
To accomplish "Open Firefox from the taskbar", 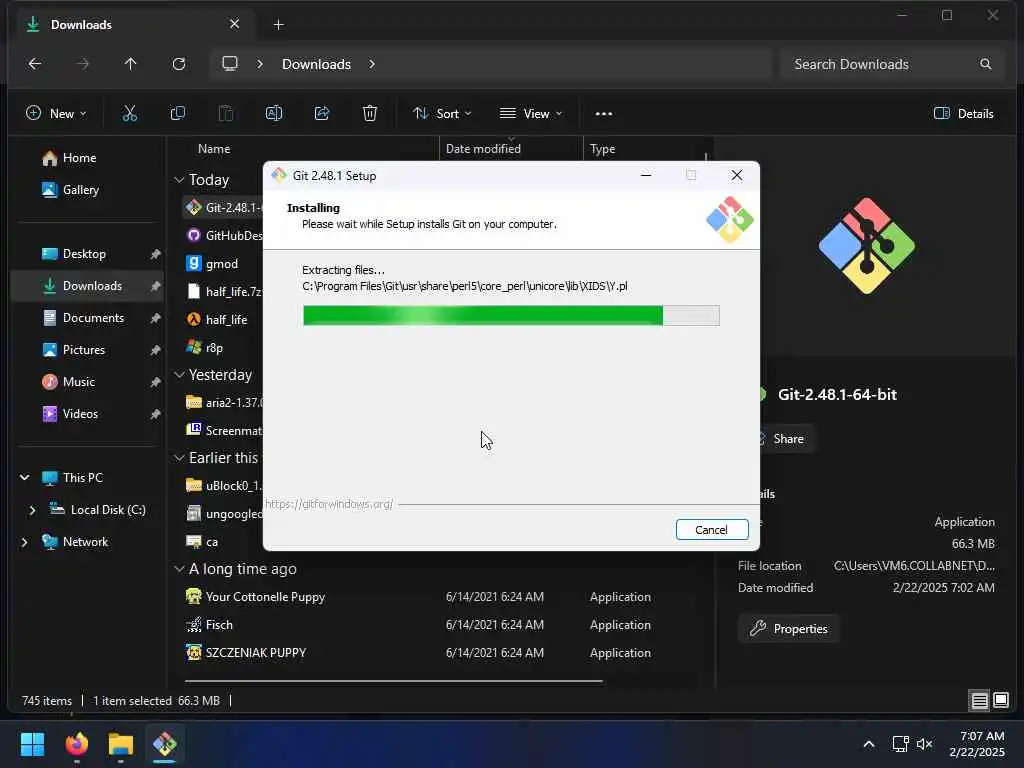I will pos(77,744).
